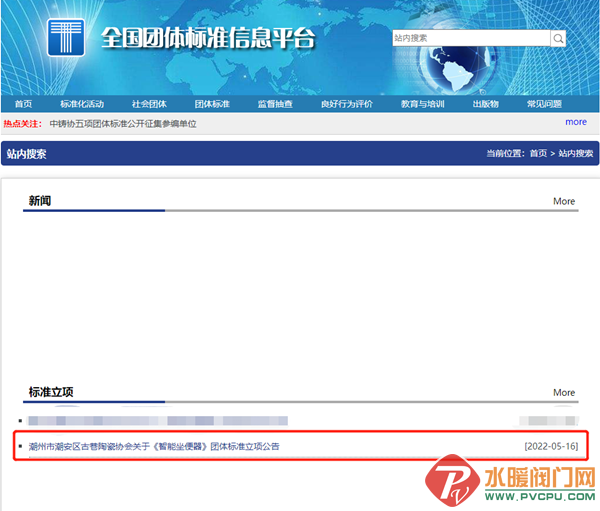Click the 站内搜索 breadcrumb link
The image size is (600, 511).
point(576,153)
